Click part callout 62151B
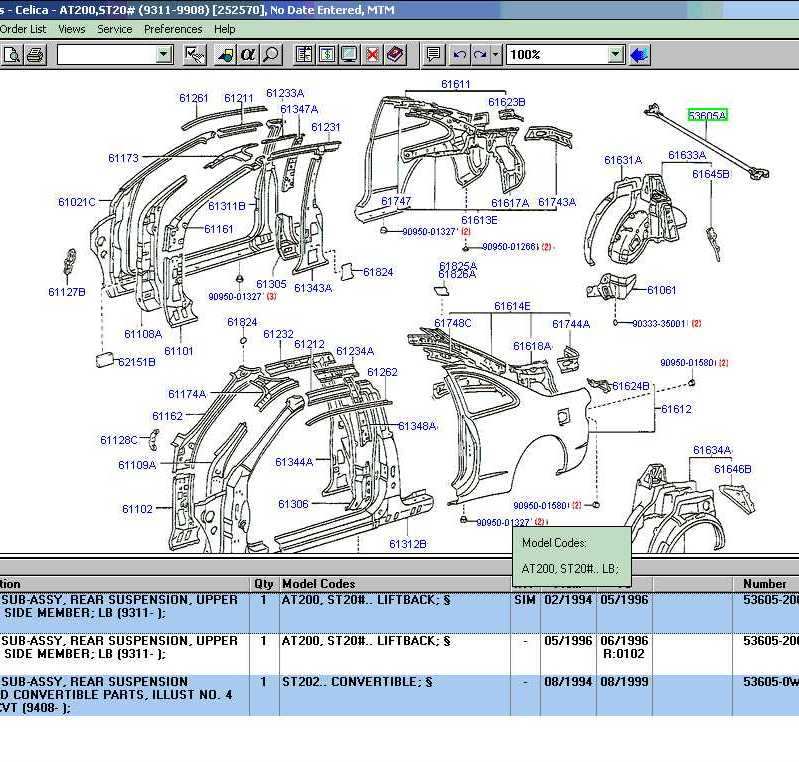 [137, 362]
